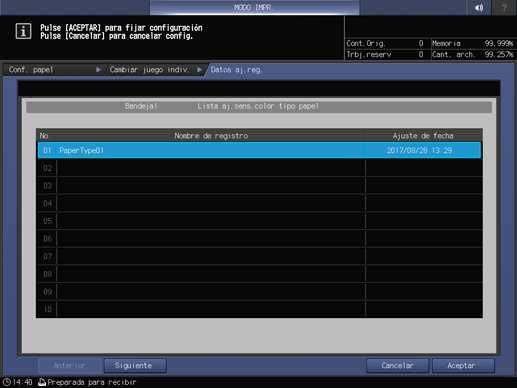517x388 pixels.
Task: Click the Cancelar button
Action: (397, 366)
